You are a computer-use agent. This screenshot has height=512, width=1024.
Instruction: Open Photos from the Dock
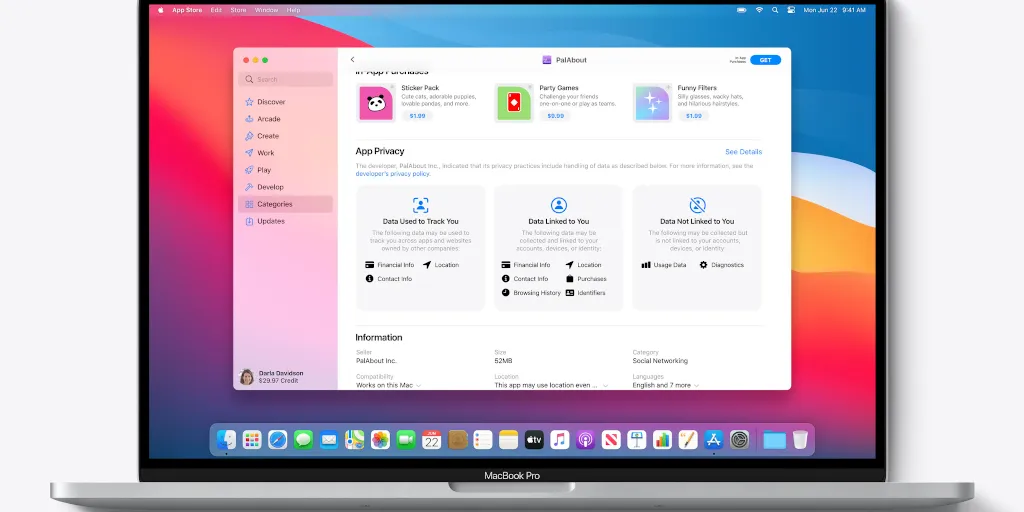click(x=380, y=440)
